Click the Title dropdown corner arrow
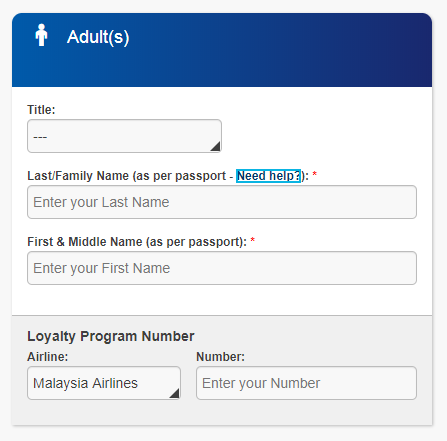Viewport: 447px width, 441px height. [215, 146]
